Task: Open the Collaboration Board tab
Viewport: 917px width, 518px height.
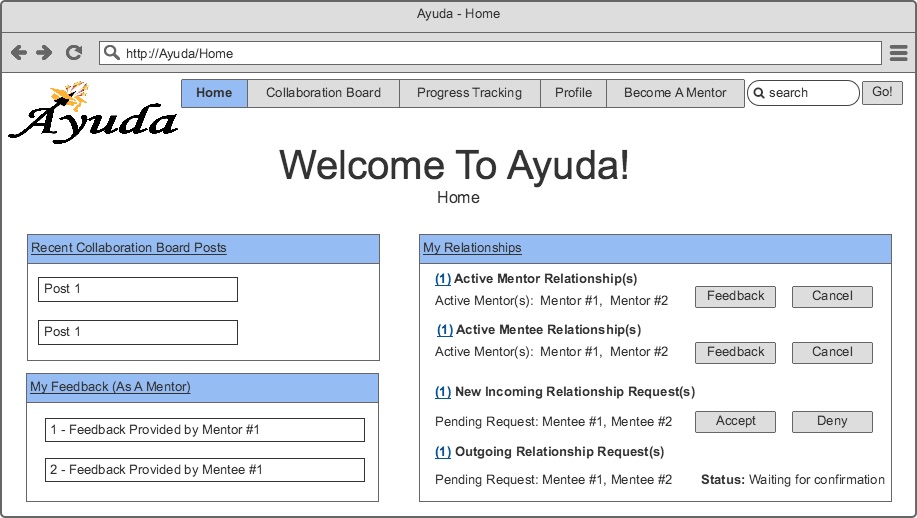Action: point(323,93)
